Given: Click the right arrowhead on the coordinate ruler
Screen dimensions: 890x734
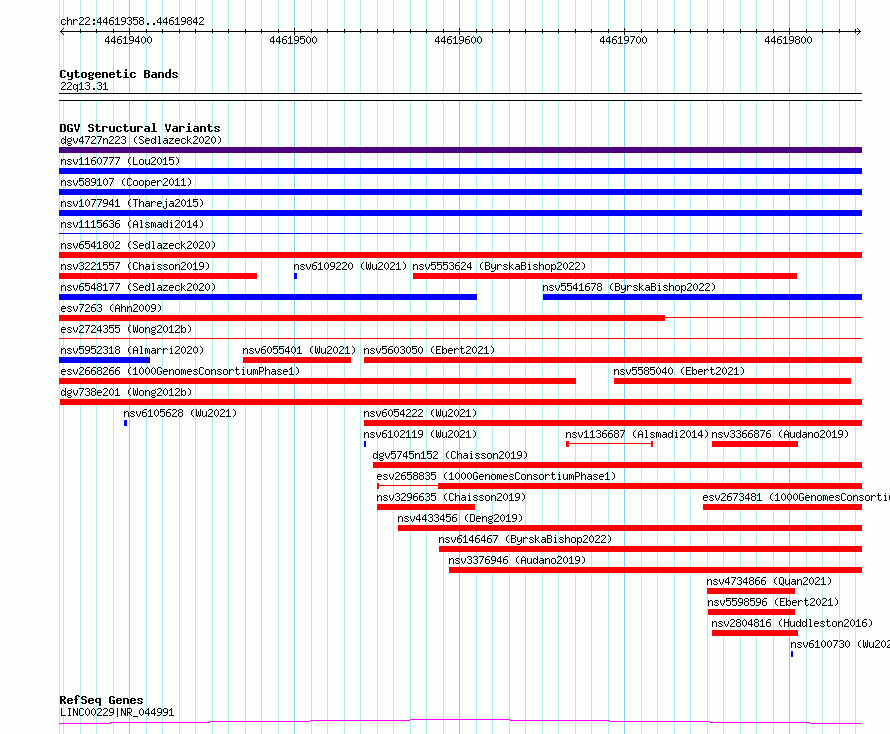Looking at the screenshot, I should 859,32.
